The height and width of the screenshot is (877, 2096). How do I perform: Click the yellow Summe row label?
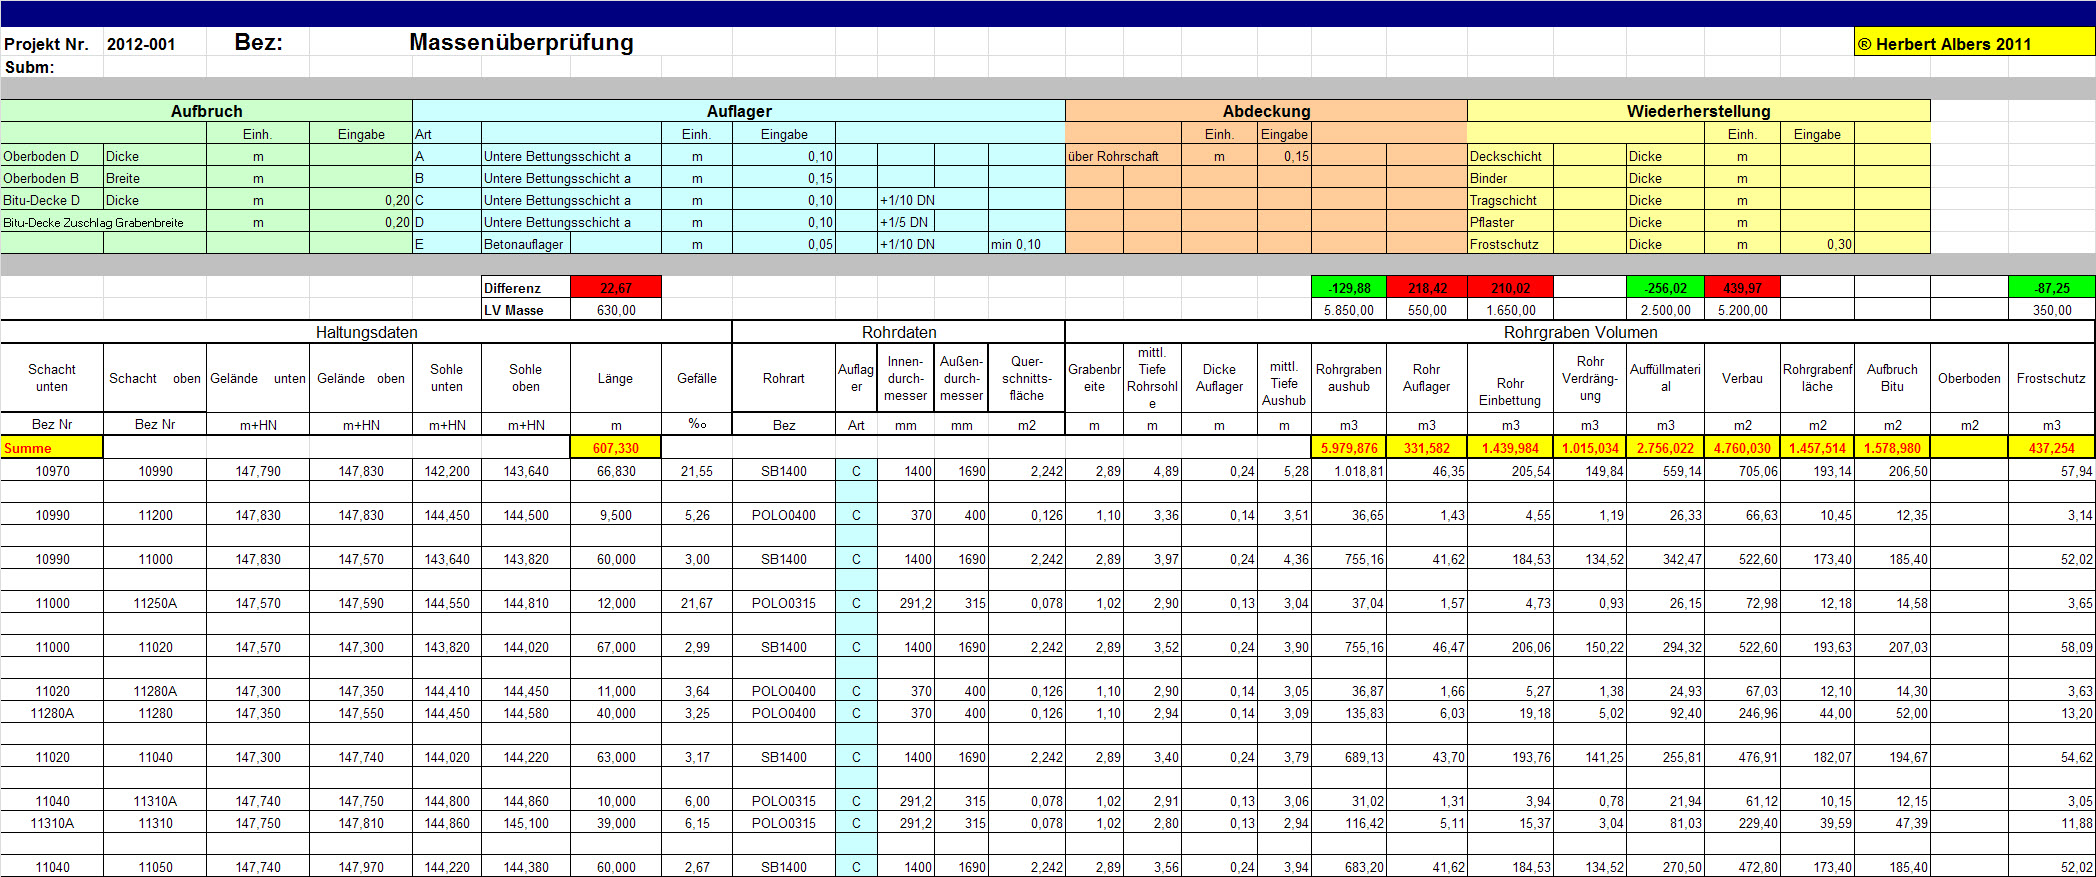coord(52,448)
